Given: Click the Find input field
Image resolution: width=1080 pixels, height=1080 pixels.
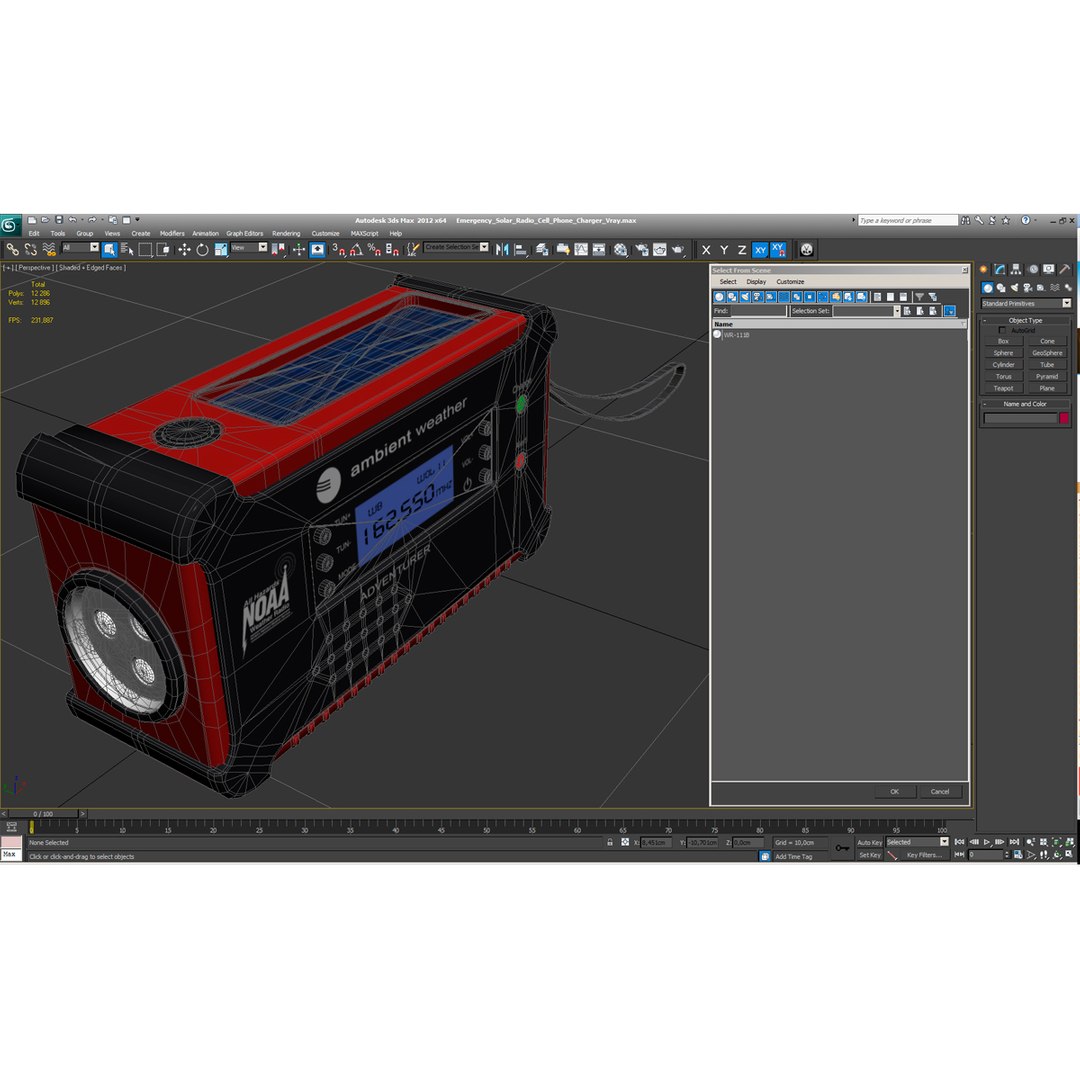Looking at the screenshot, I should 758,311.
